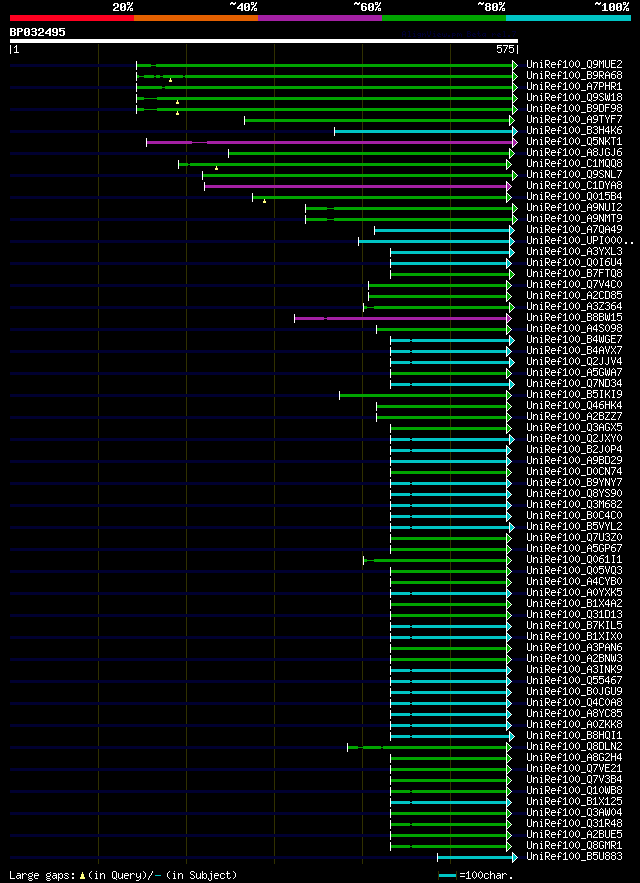Open hit UniRef100_Q8DLN2
The width and height of the screenshot is (640, 883).
[574, 747]
